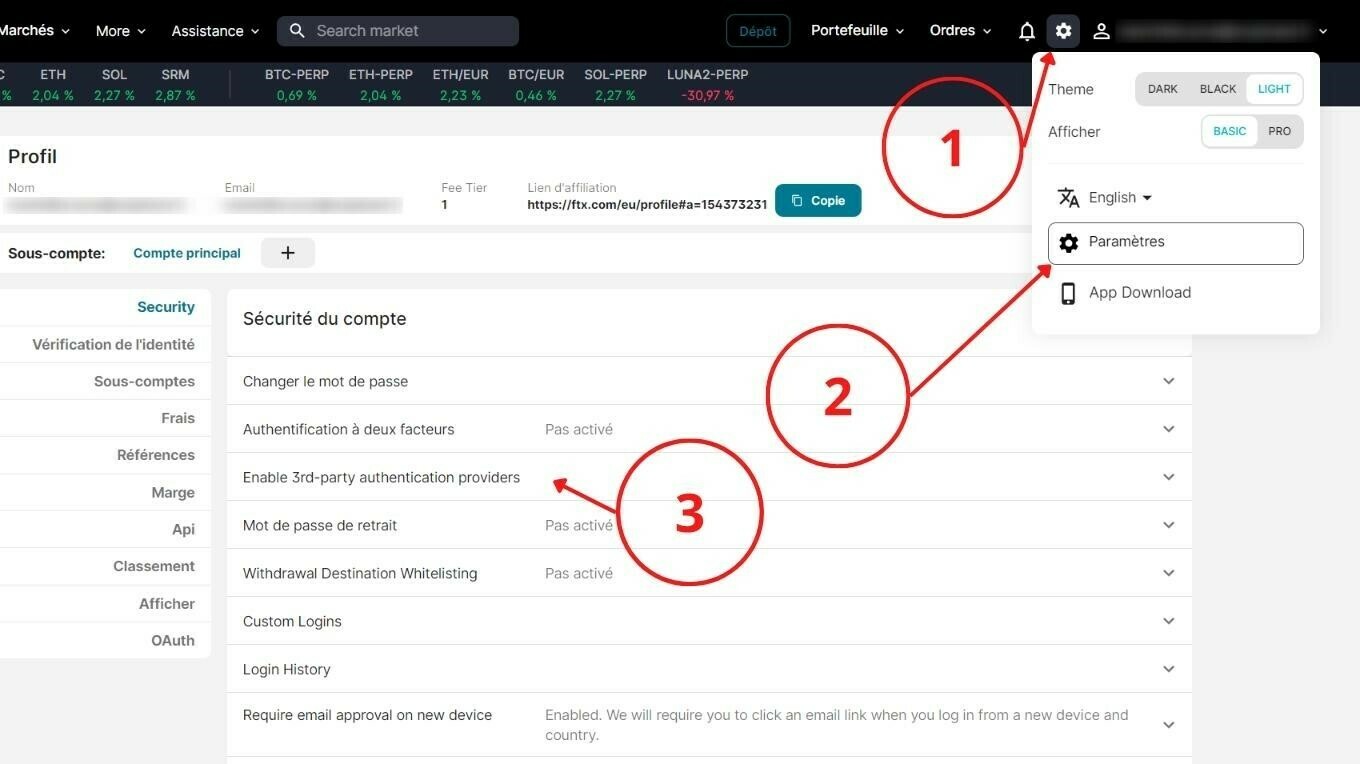
Task: Expand the Login History row
Action: pos(1168,669)
